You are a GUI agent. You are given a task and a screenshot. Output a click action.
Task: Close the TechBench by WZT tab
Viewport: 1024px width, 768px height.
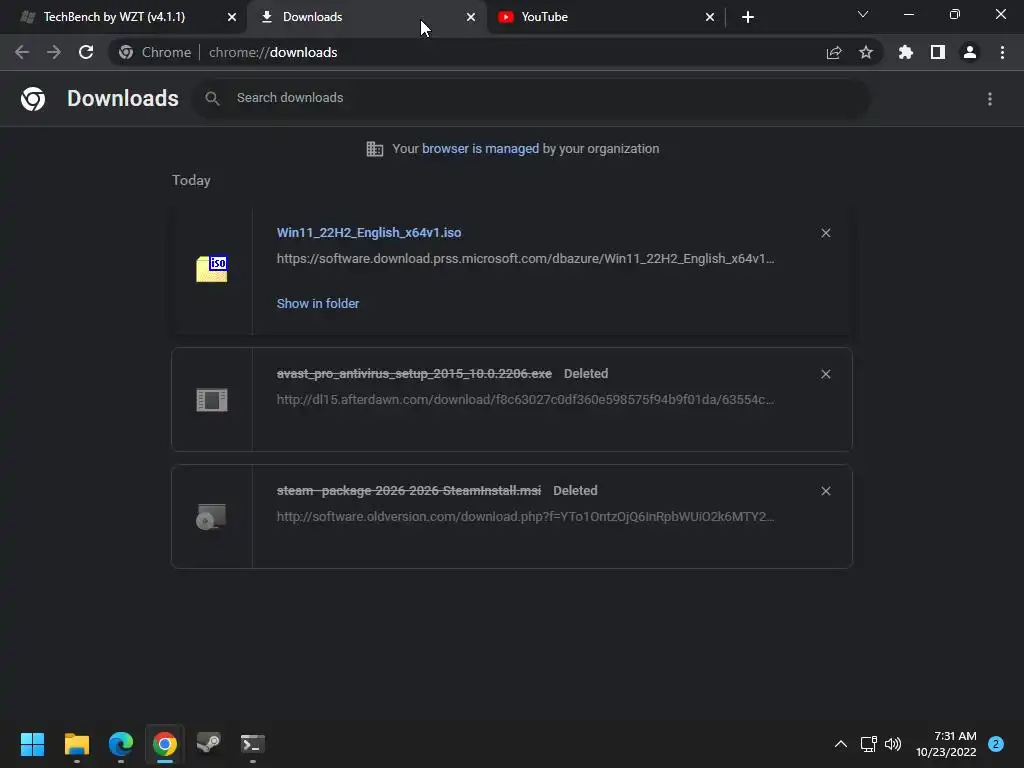pyautogui.click(x=232, y=17)
